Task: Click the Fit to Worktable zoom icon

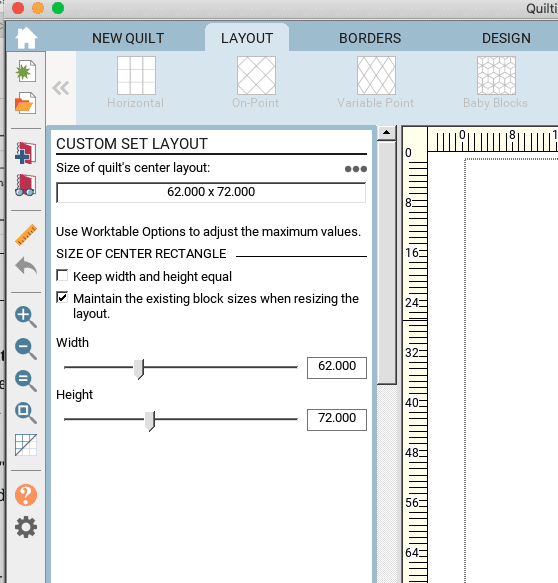Action: [26, 413]
